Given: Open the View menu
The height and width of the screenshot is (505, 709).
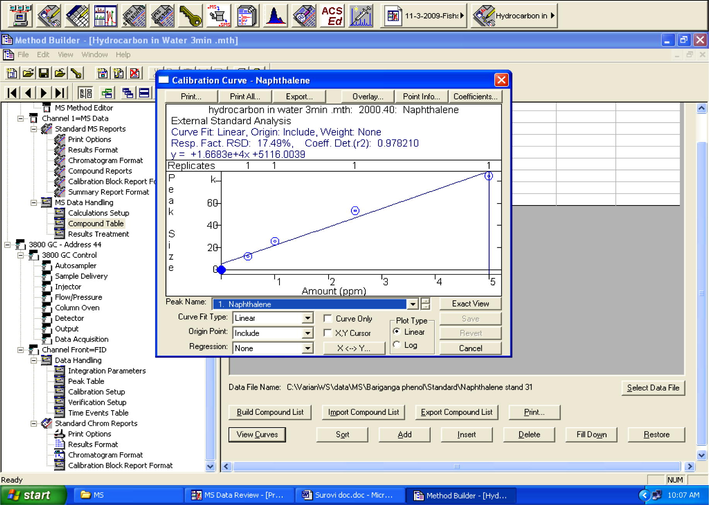Looking at the screenshot, I should coord(65,55).
